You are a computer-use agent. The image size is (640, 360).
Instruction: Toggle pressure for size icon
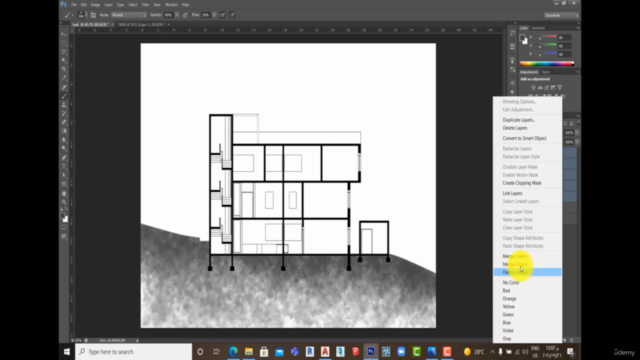232,15
